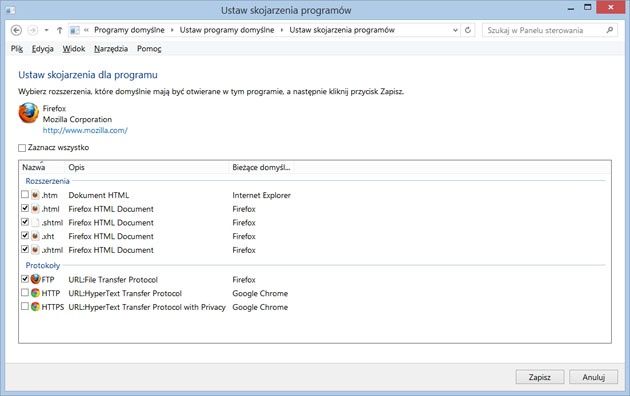Click the Ustaw programy domyślne breadcrumb
Screen dimensions: 630x396
click(227, 30)
